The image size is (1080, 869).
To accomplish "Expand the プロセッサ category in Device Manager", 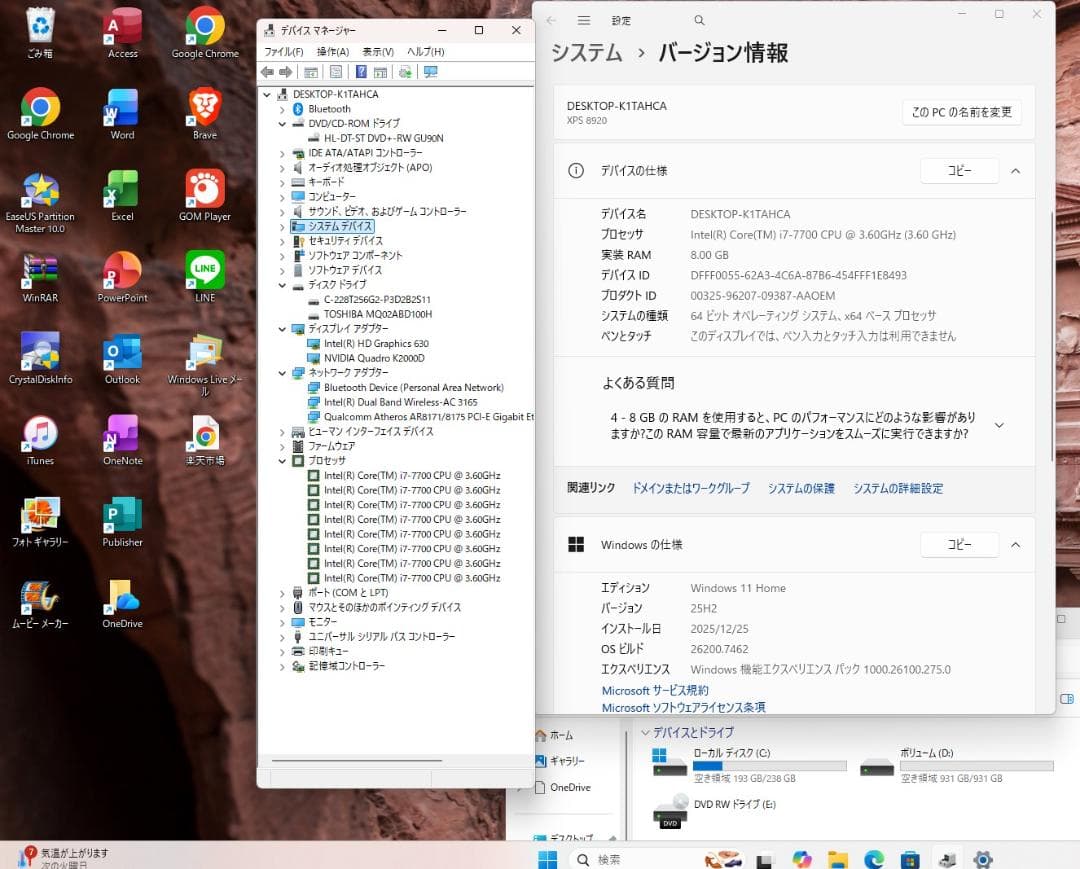I will [282, 460].
